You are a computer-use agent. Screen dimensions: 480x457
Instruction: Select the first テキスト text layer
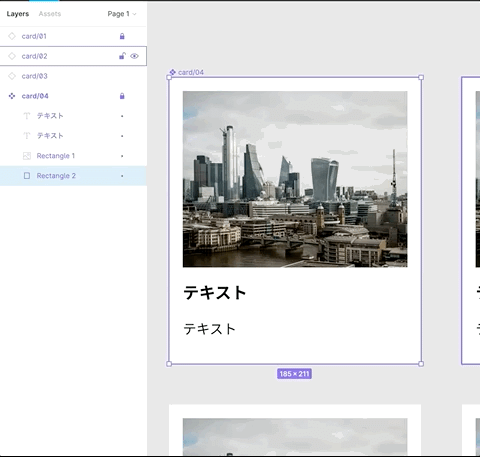[x=73, y=116]
